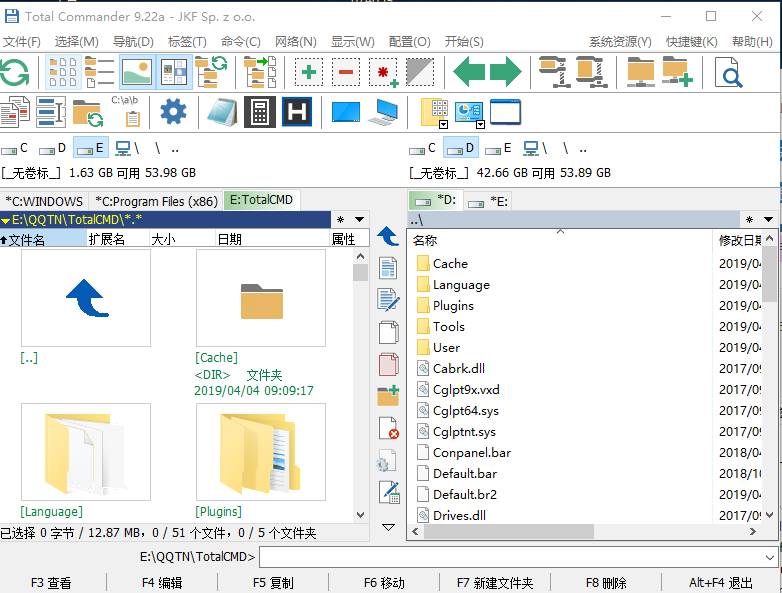This screenshot has height=593, width=782.
Task: Open the 文件(F) menu
Action: pyautogui.click(x=22, y=42)
